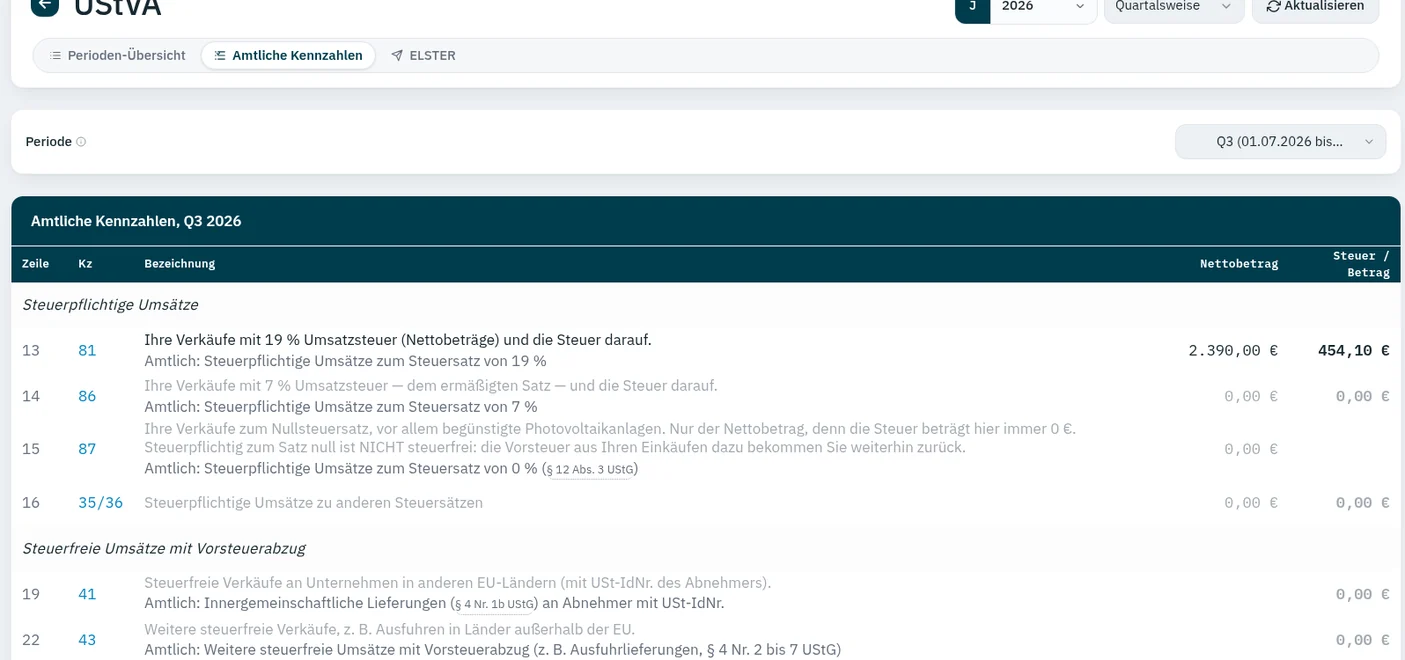This screenshot has width=1405, height=660.
Task: Open Kennzahl 81 link
Action: (87, 350)
